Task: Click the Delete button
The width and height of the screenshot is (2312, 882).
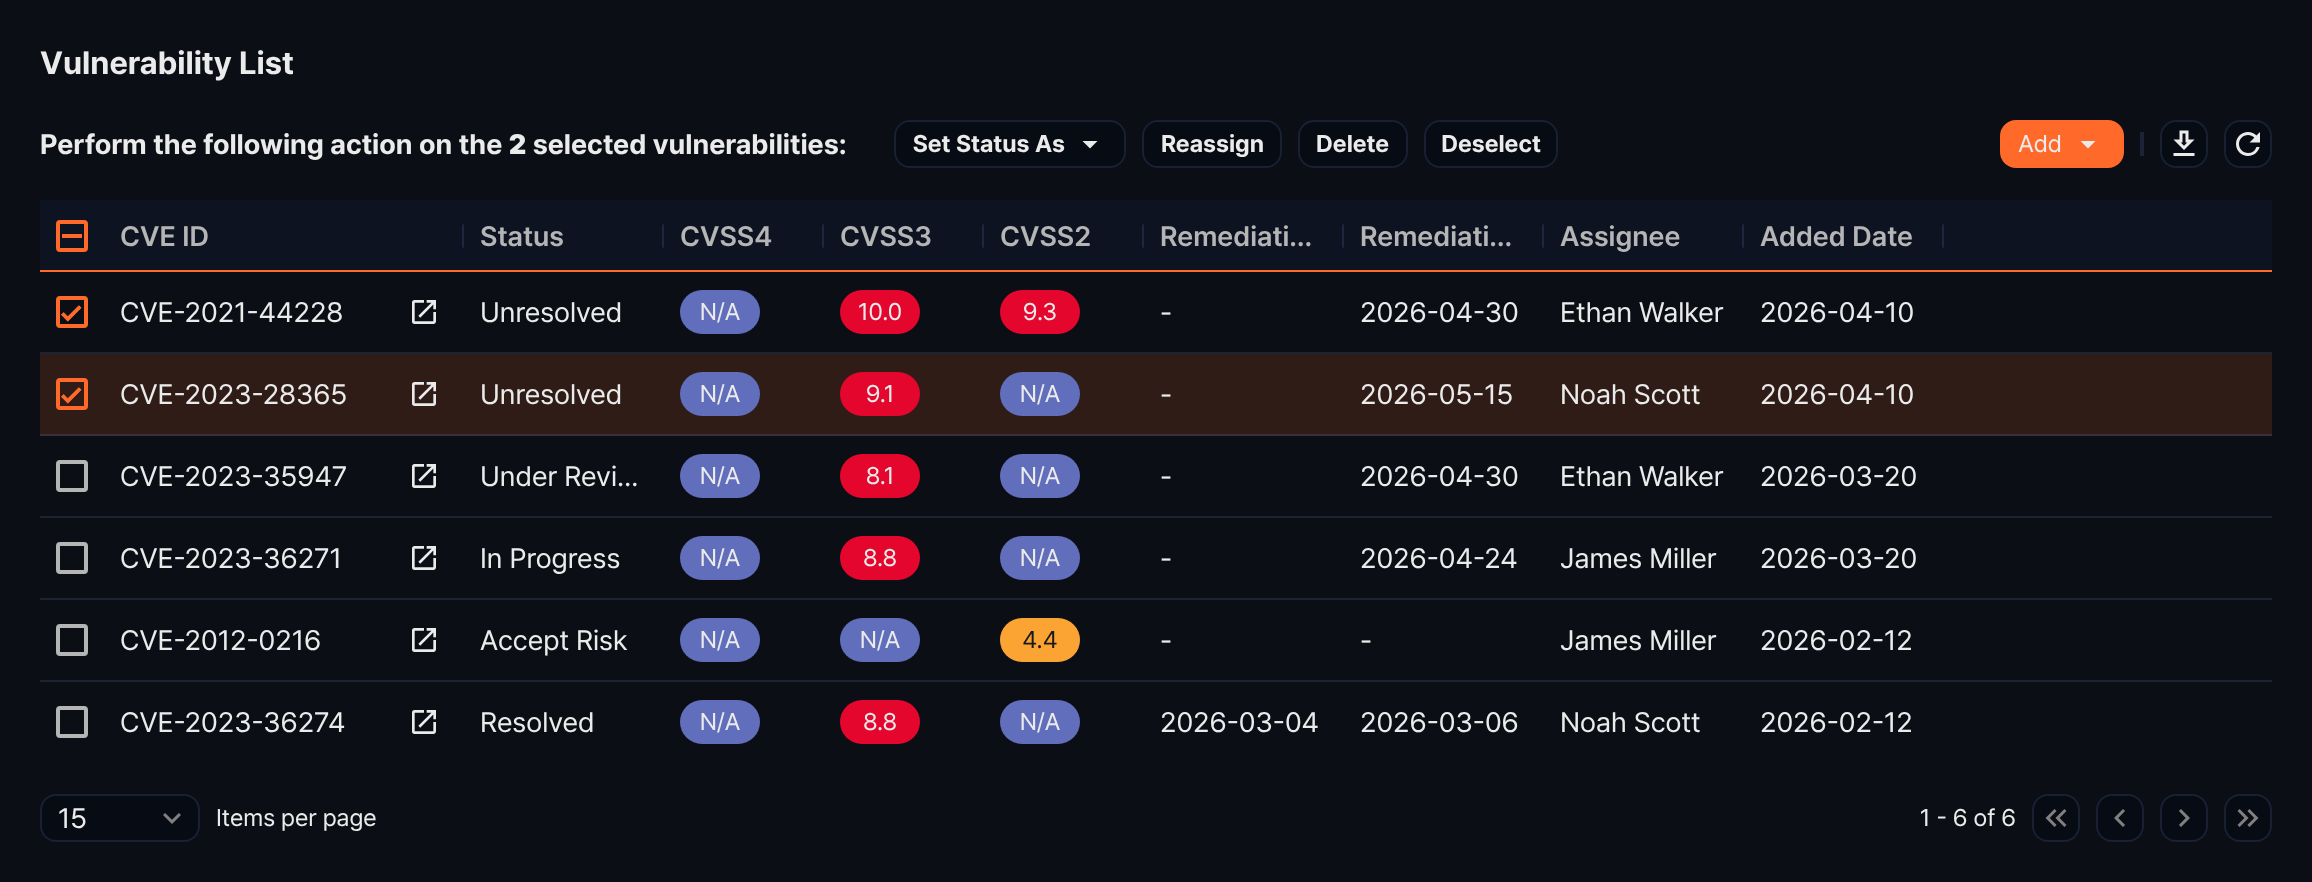Action: [1352, 144]
